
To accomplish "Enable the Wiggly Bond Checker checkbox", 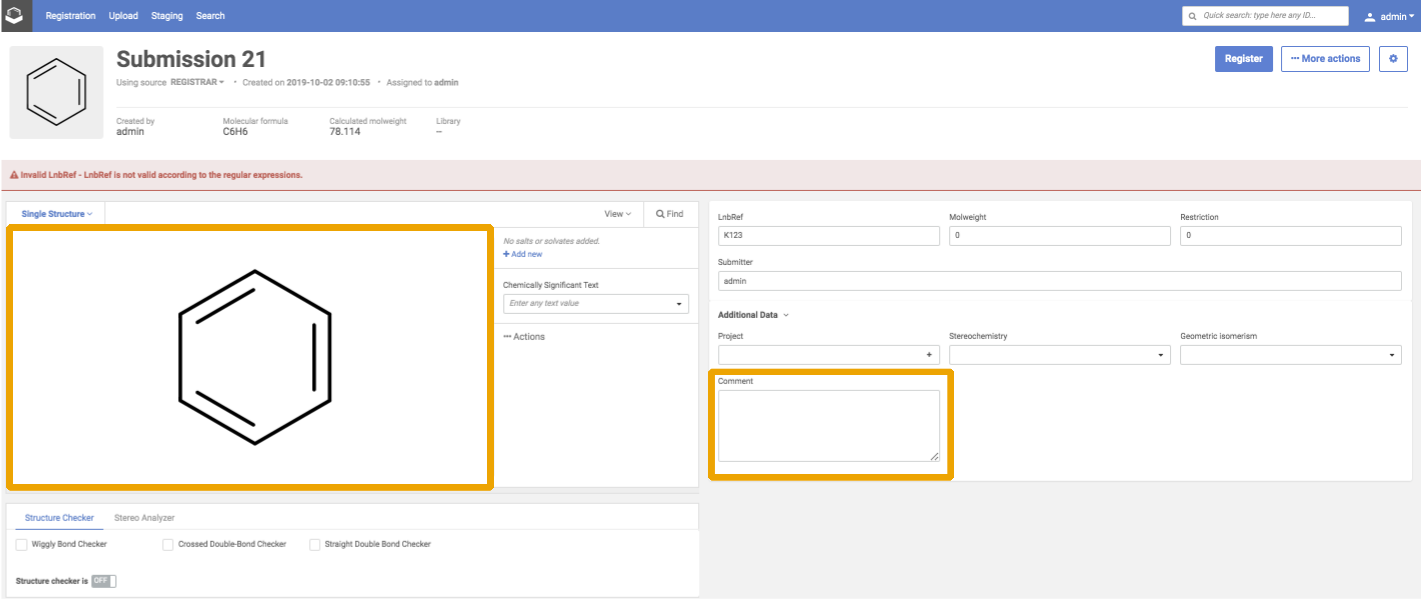I will (x=22, y=545).
